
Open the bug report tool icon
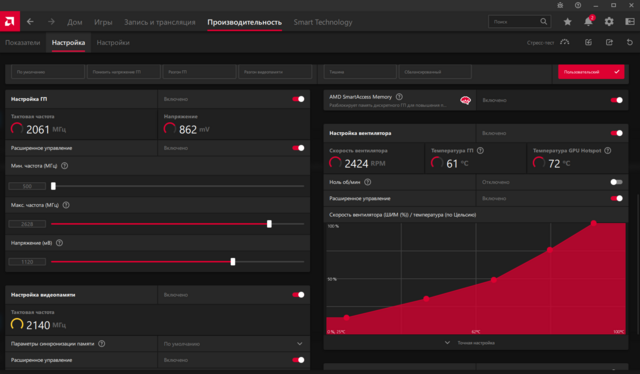tap(560, 5)
